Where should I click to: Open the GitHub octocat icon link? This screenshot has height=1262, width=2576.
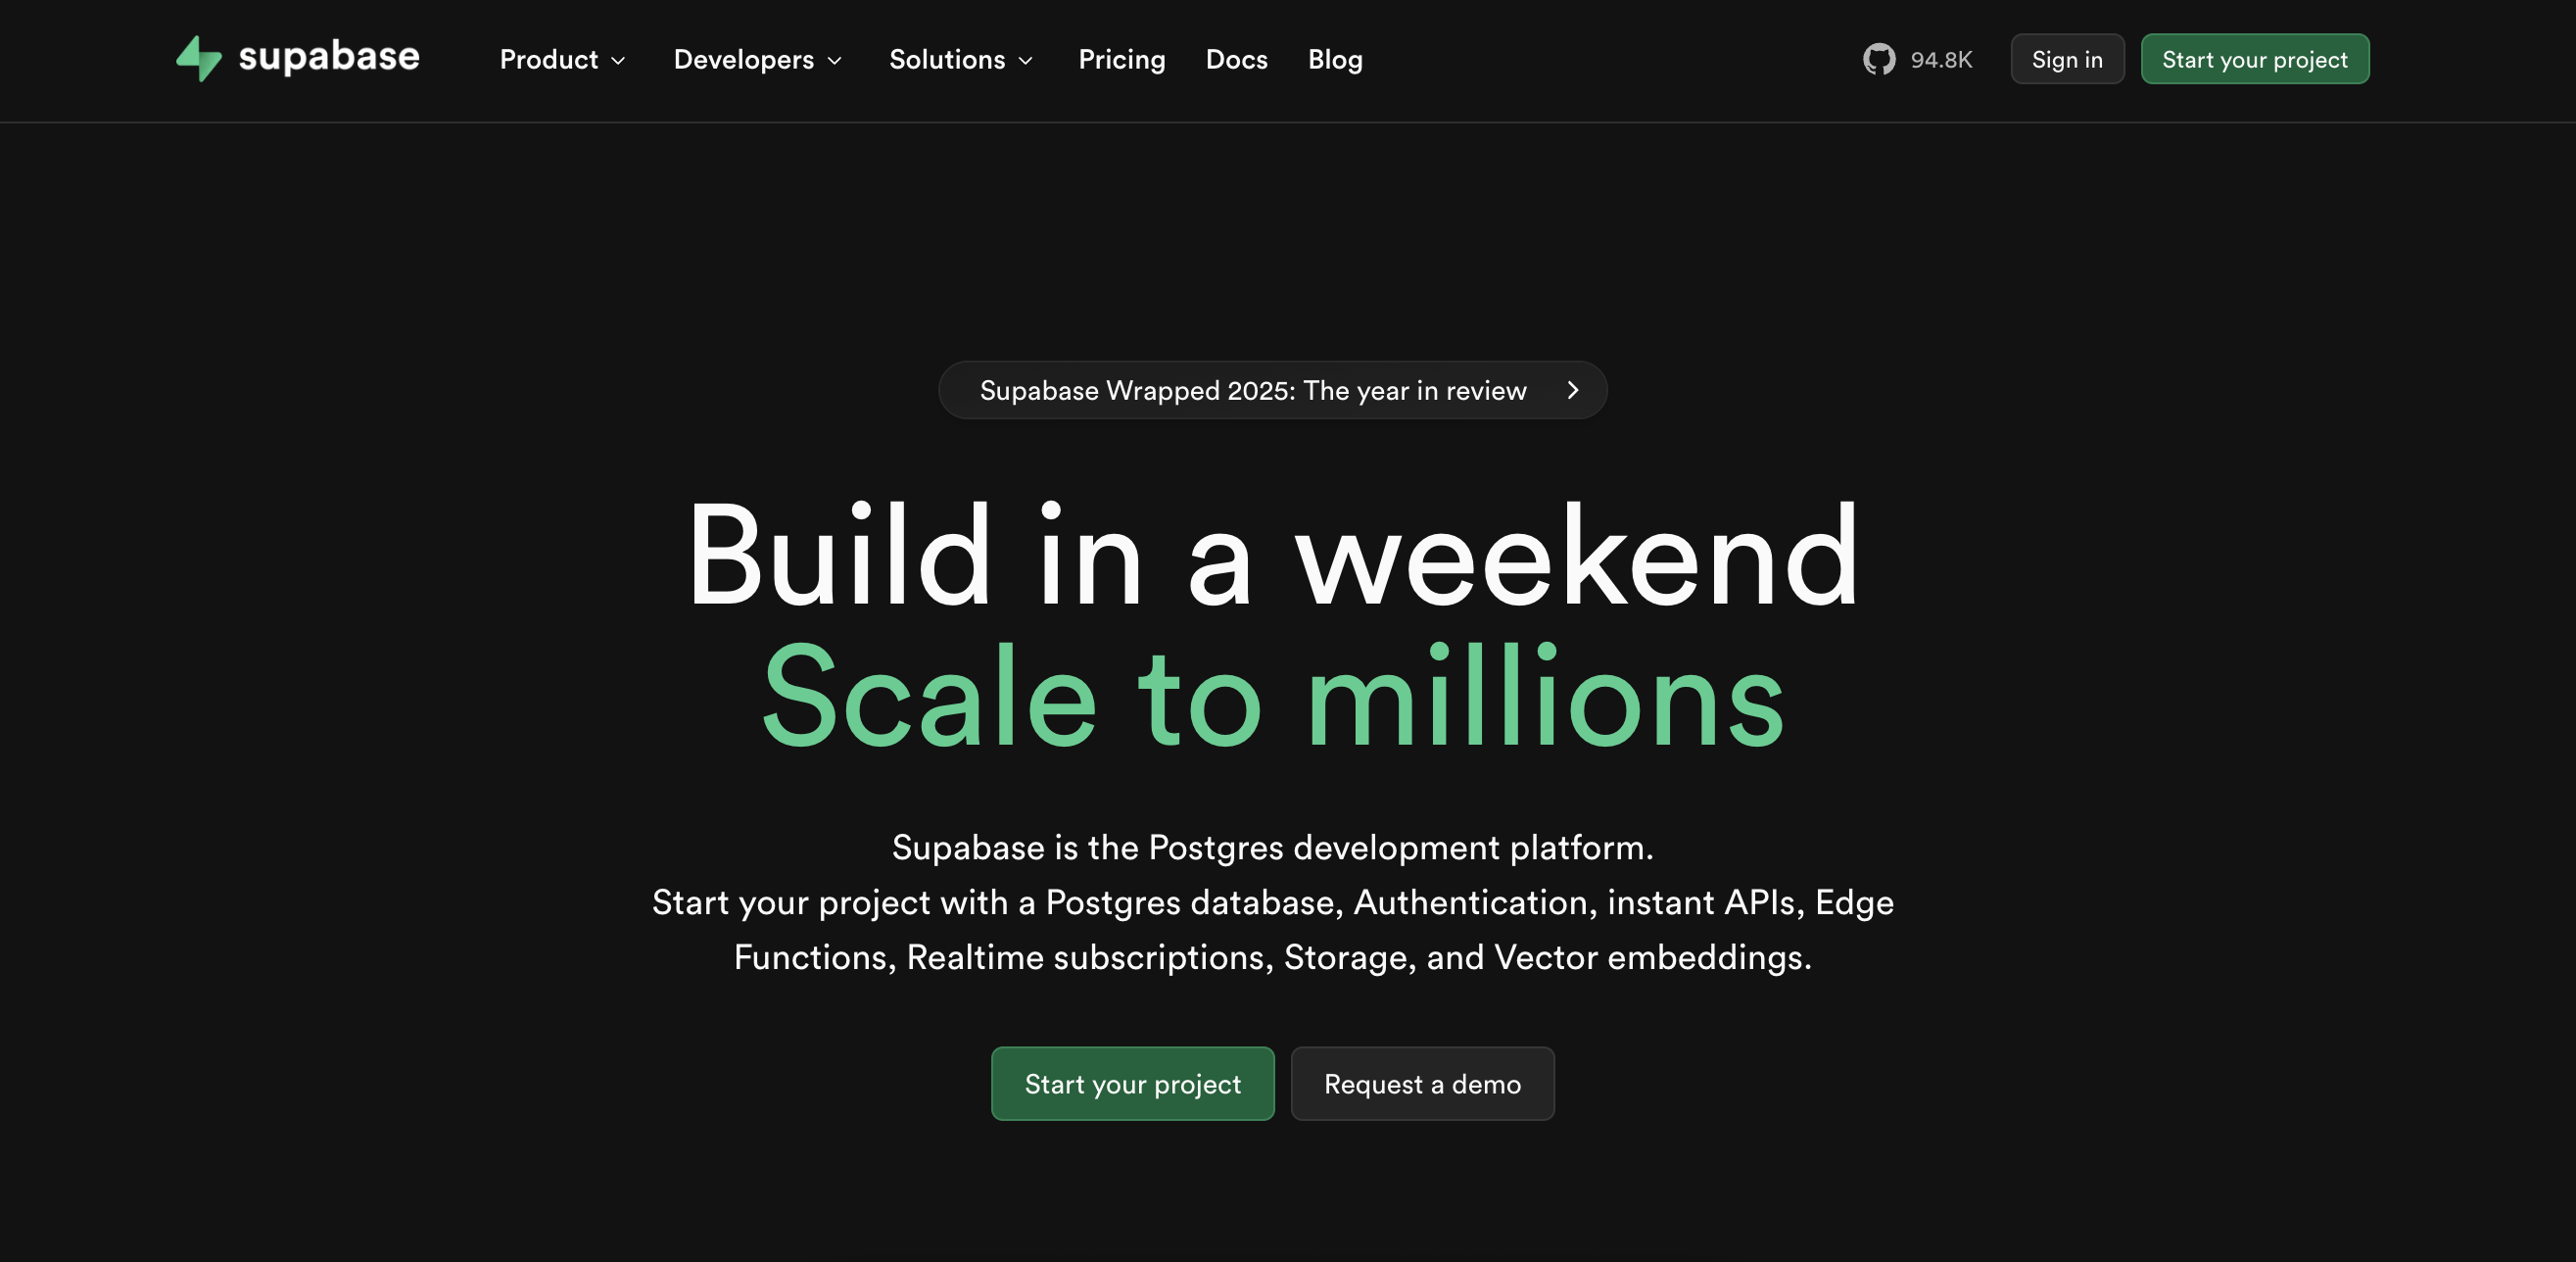click(x=1879, y=60)
